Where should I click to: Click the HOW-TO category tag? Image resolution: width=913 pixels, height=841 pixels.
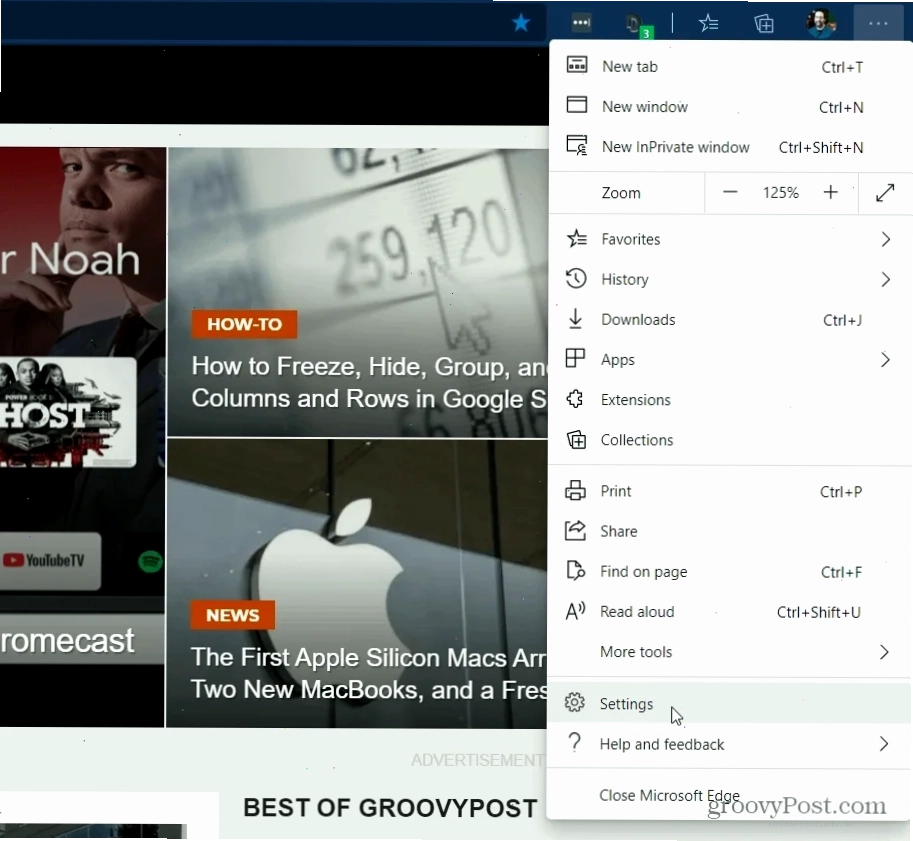pyautogui.click(x=245, y=324)
